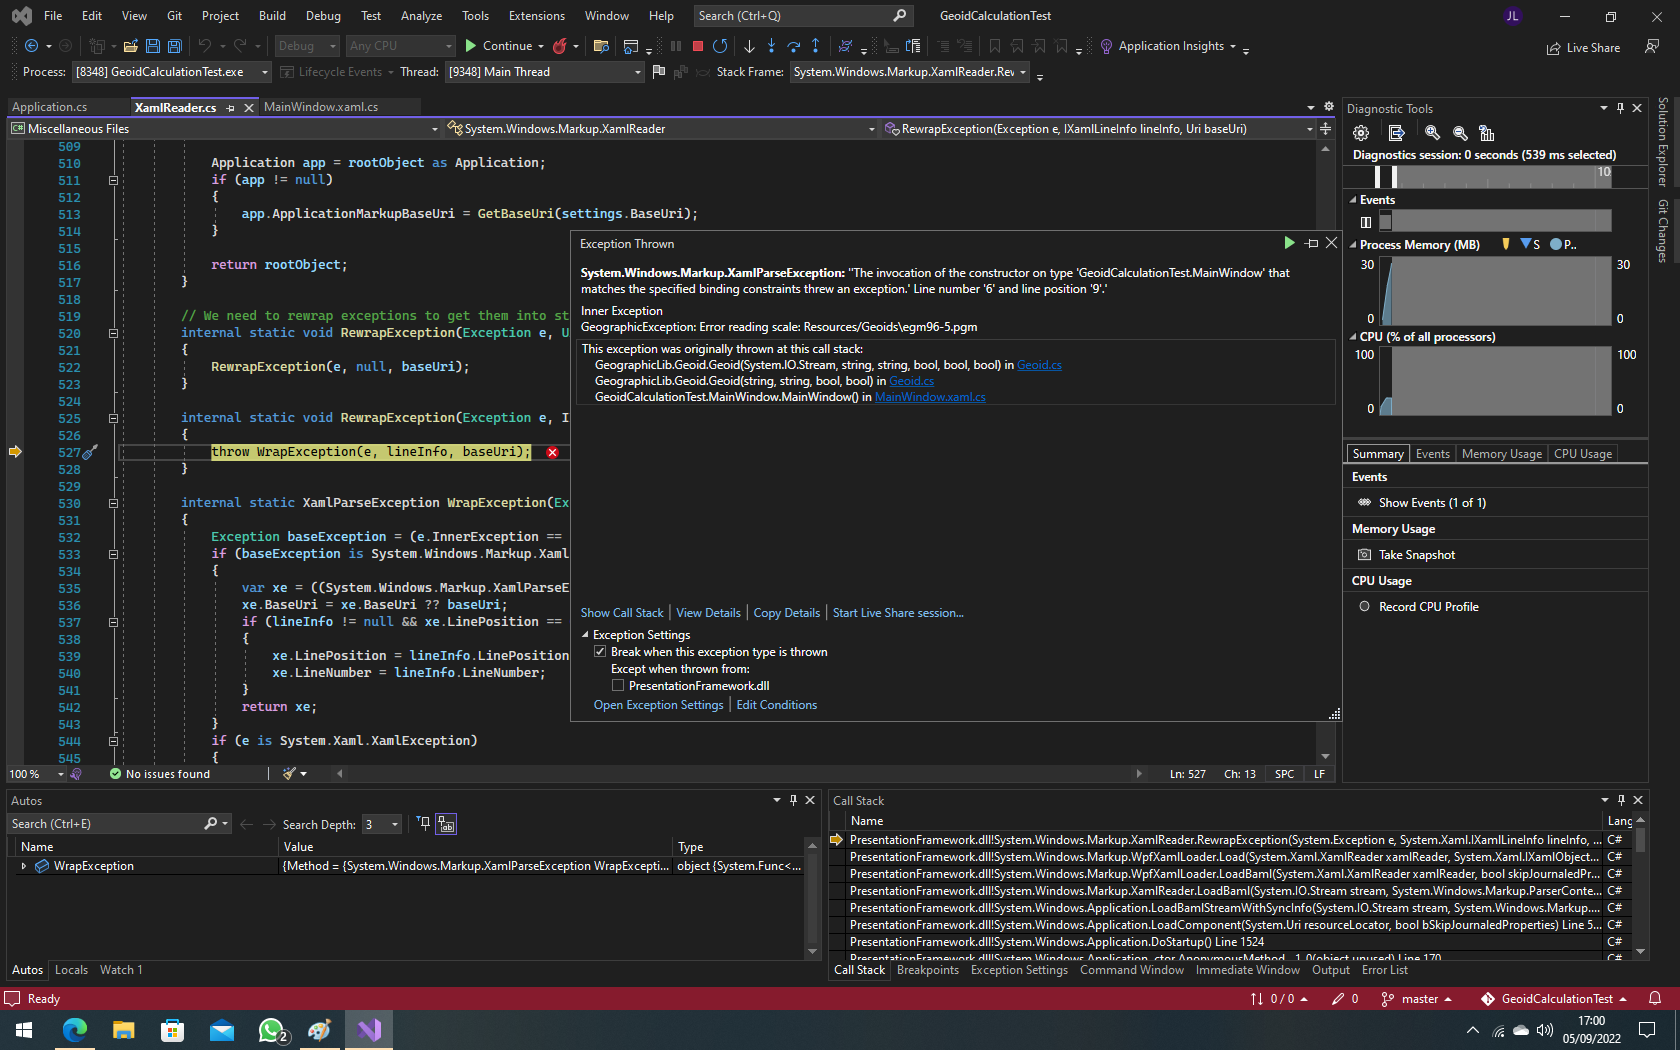1680x1050 pixels.
Task: Collapse the Process Memory (MB) graph
Action: click(1353, 245)
